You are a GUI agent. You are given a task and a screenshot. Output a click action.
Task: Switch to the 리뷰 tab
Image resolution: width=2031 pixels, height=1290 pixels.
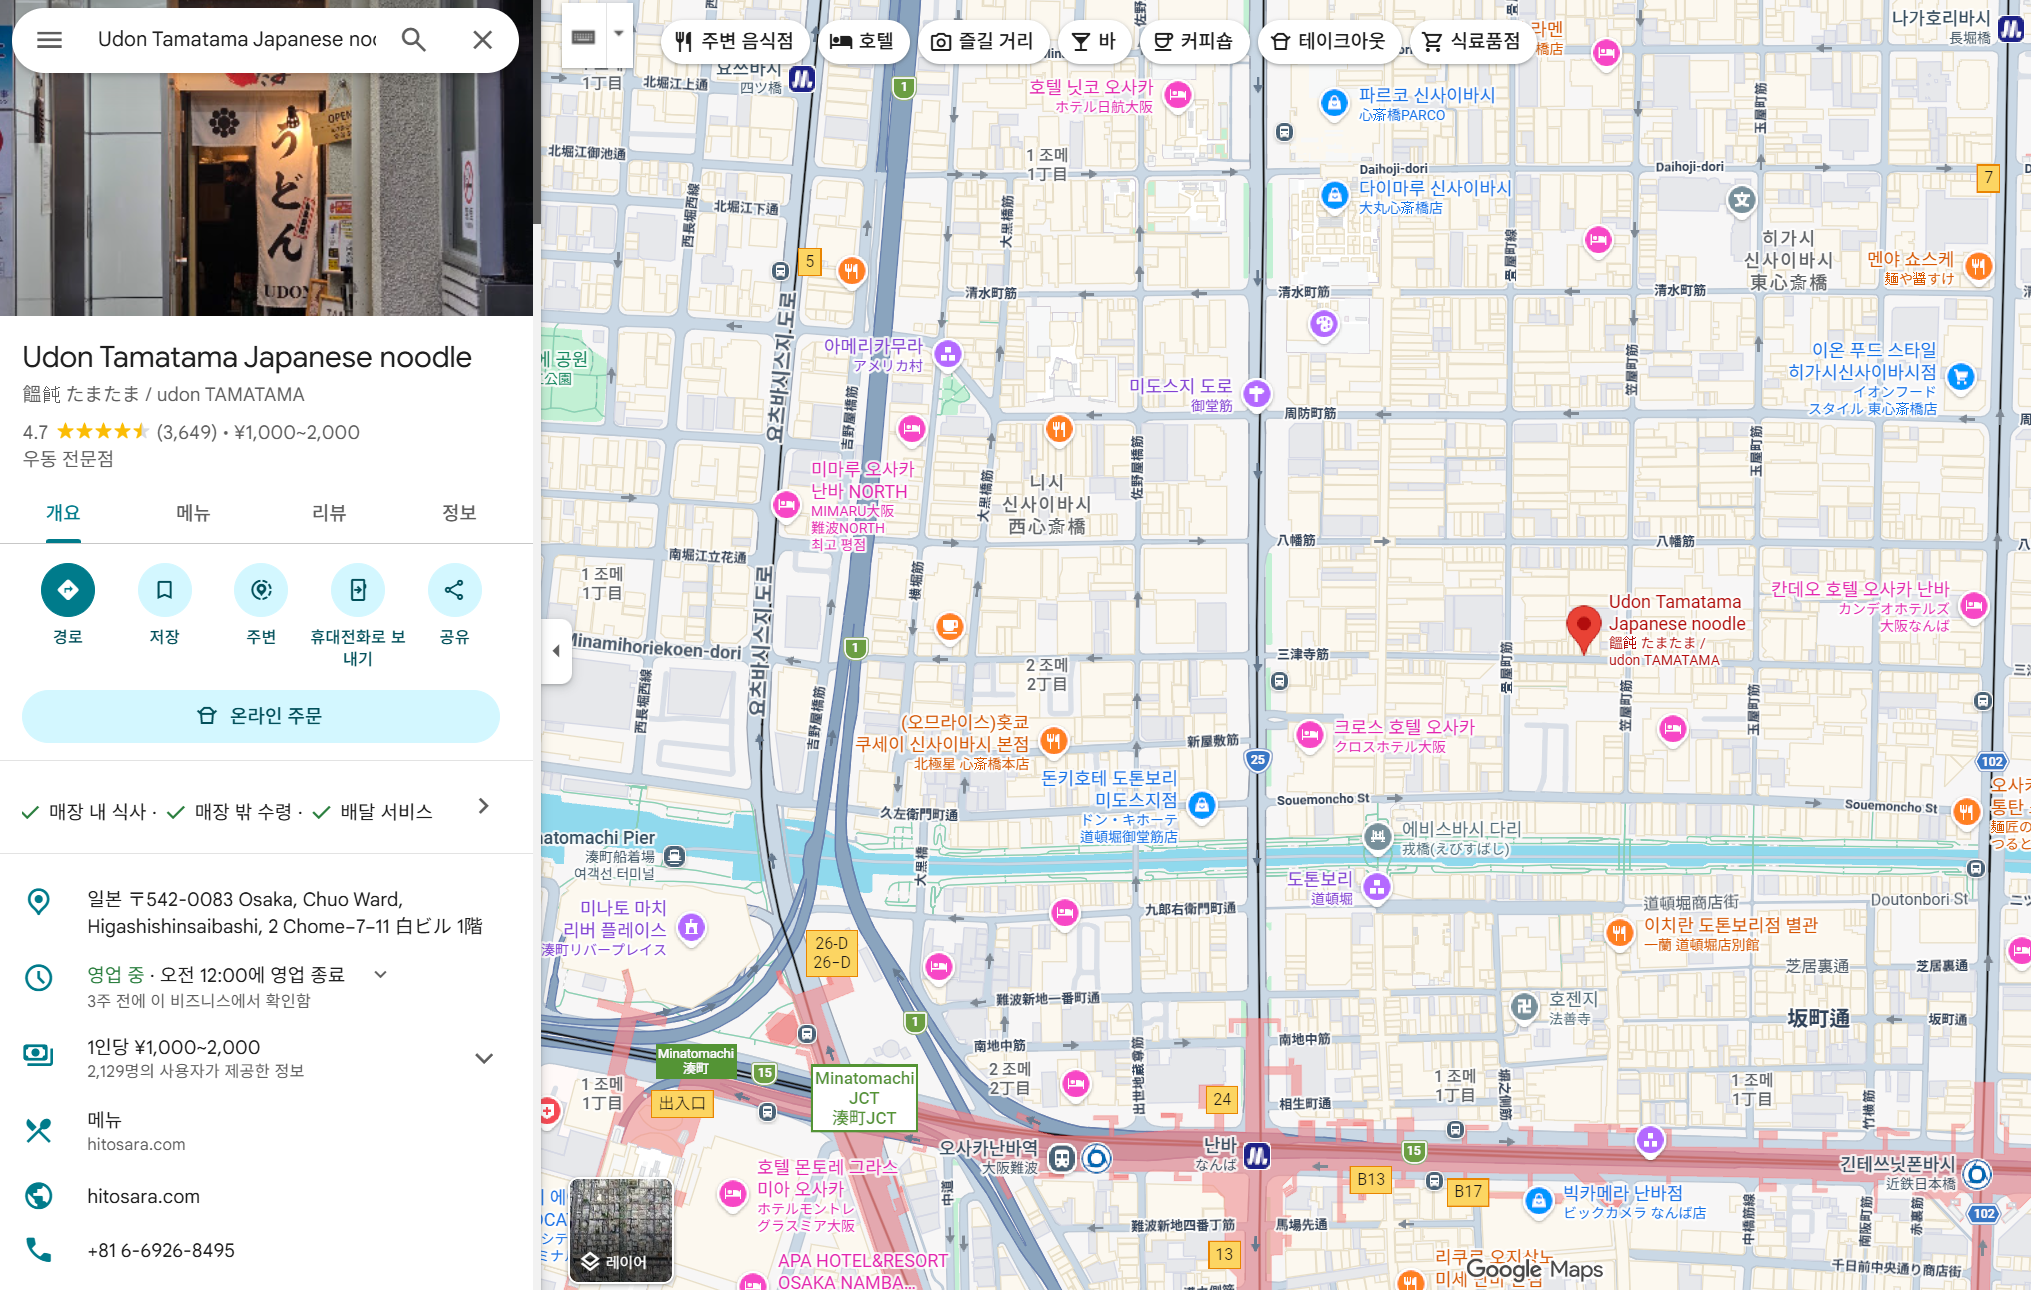point(329,513)
